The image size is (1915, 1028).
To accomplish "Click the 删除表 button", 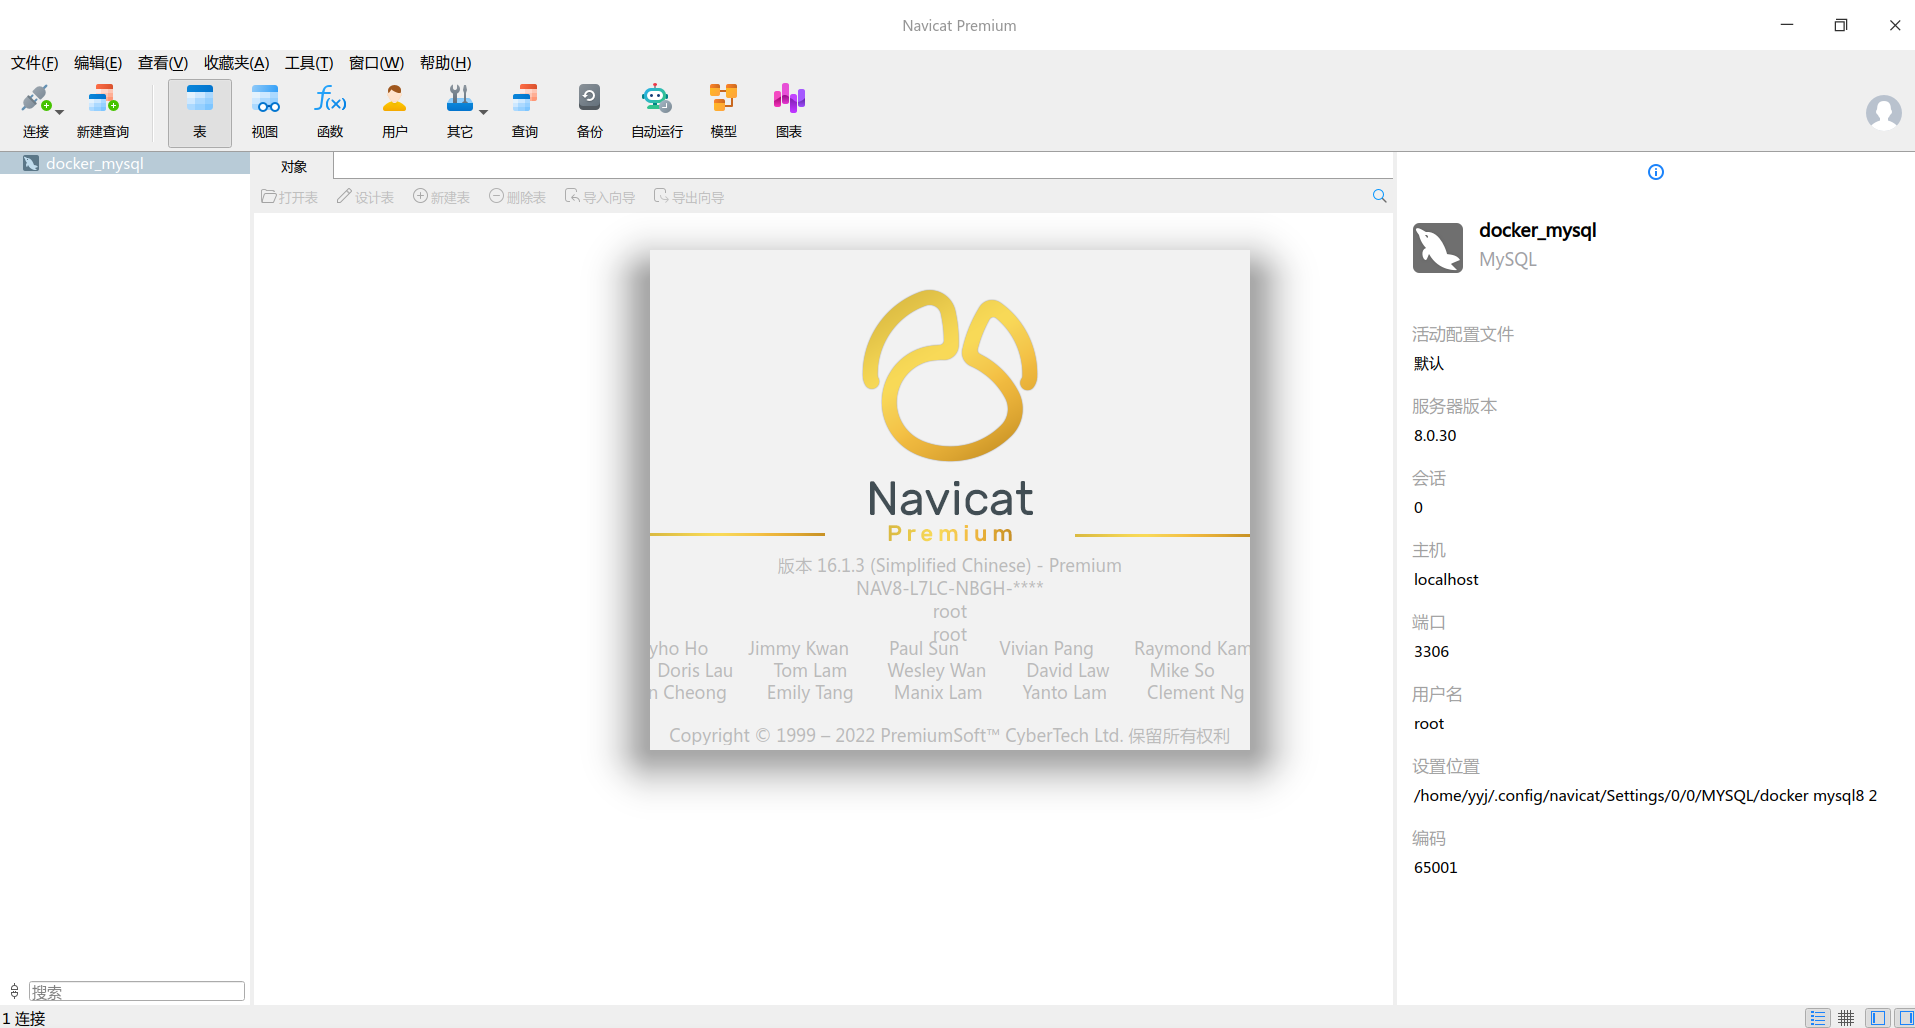I will coord(518,197).
